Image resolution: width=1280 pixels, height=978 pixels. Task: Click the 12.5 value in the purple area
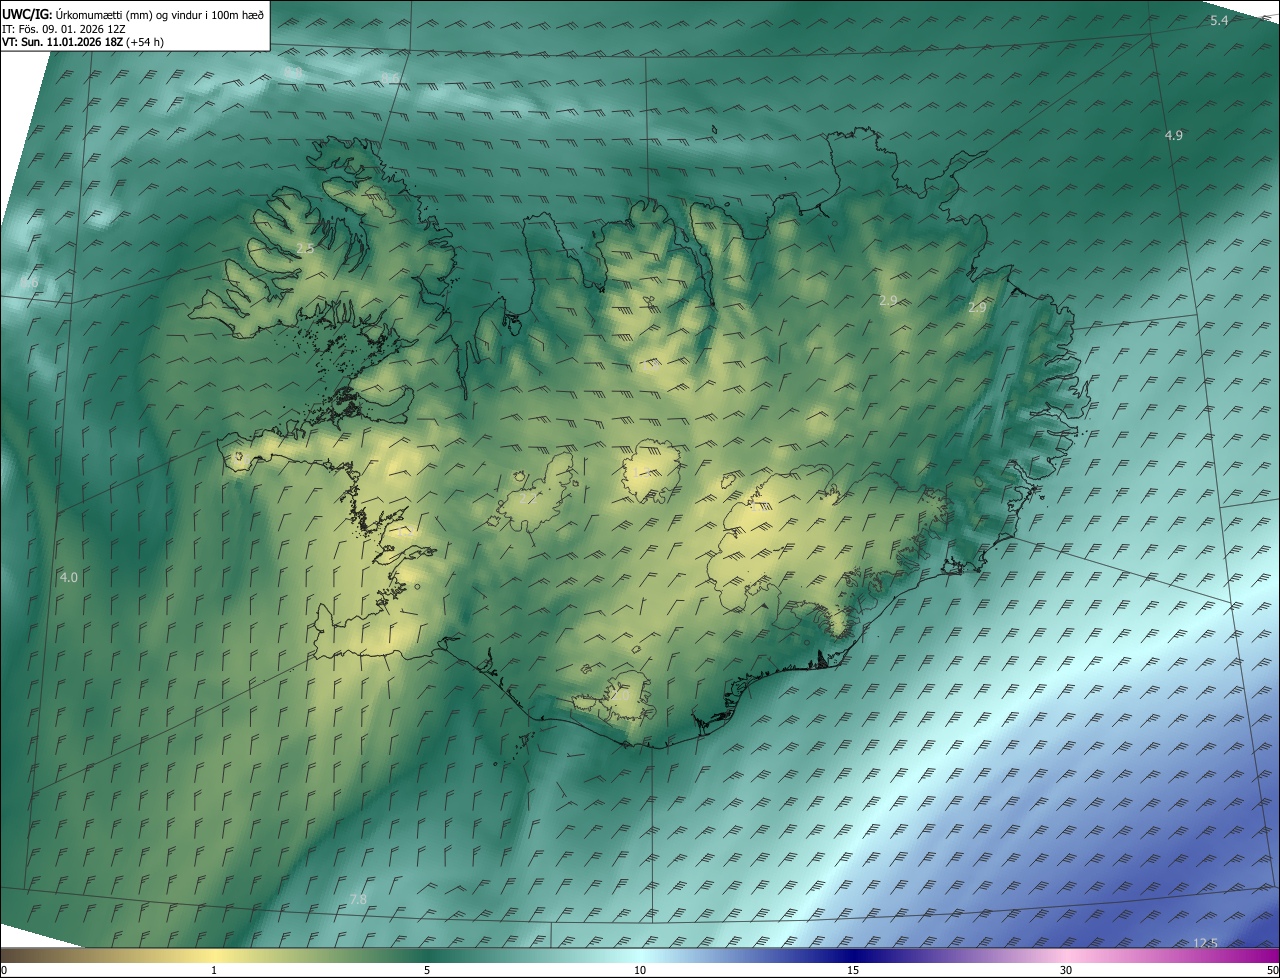coord(1206,943)
